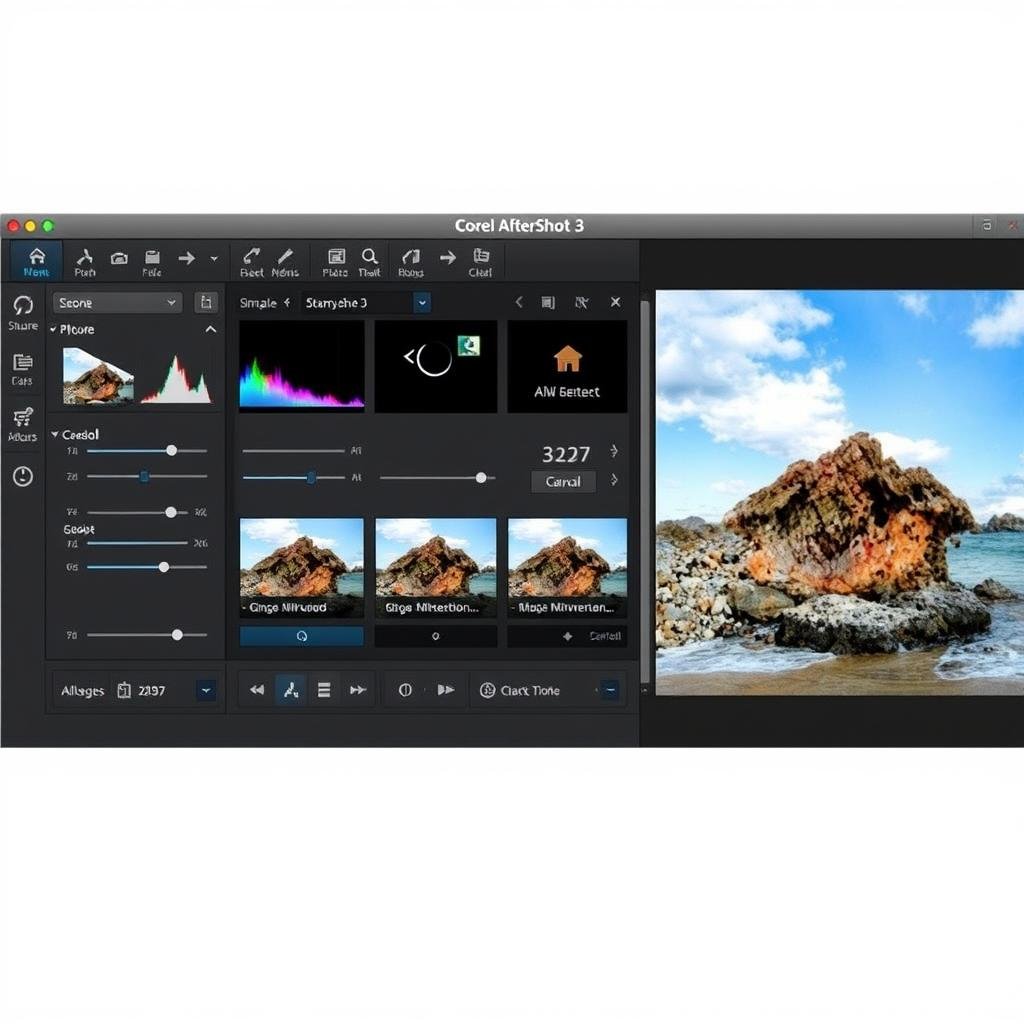The width and height of the screenshot is (1024, 1024).
Task: Select the AlW Settect home tile
Action: coord(567,366)
